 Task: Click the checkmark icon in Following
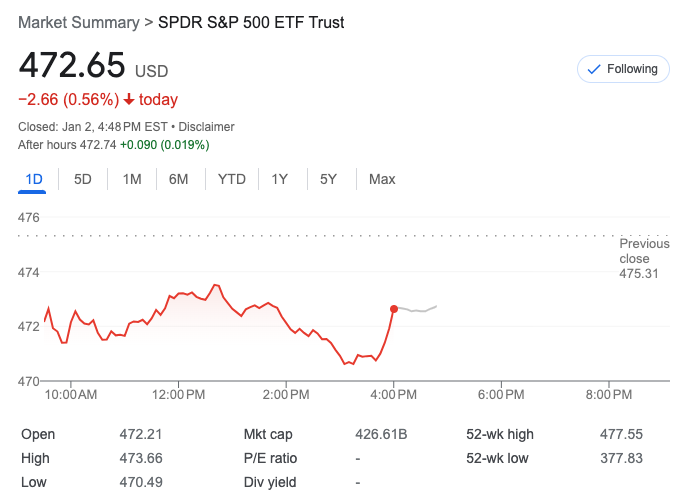(x=594, y=69)
